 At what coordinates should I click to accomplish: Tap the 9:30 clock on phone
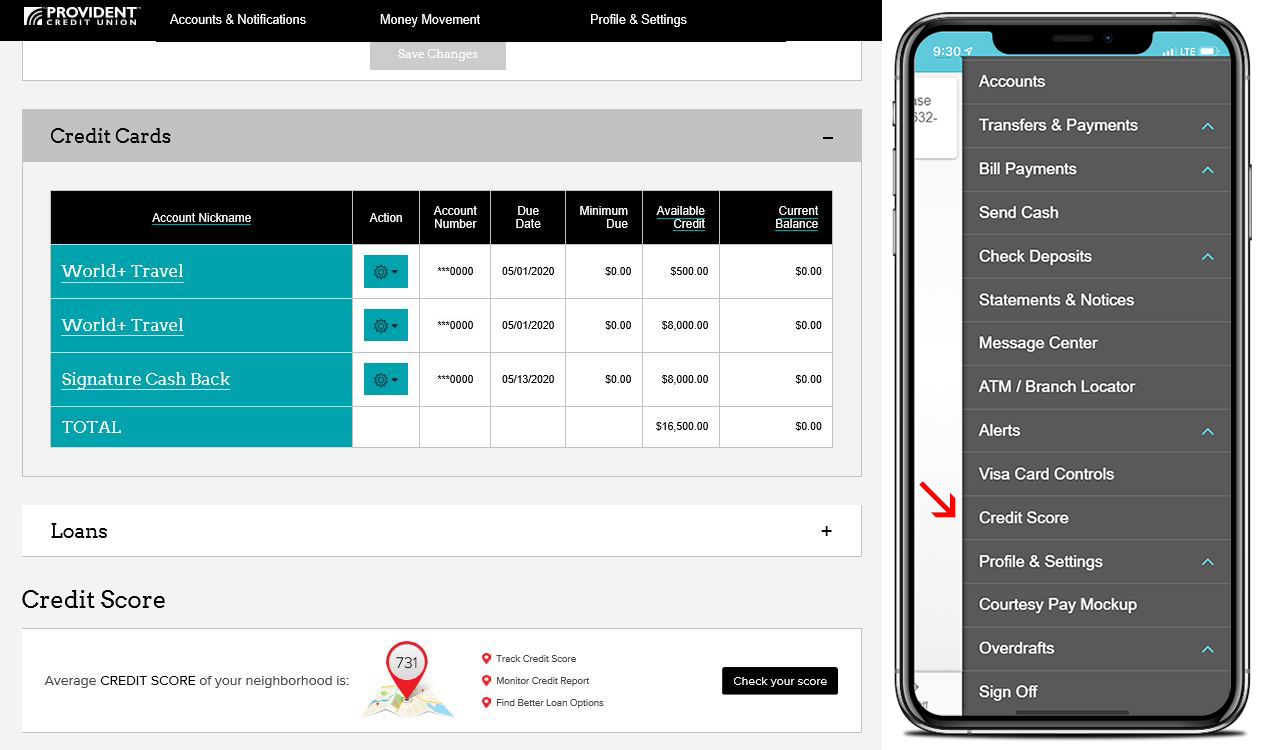[x=946, y=51]
